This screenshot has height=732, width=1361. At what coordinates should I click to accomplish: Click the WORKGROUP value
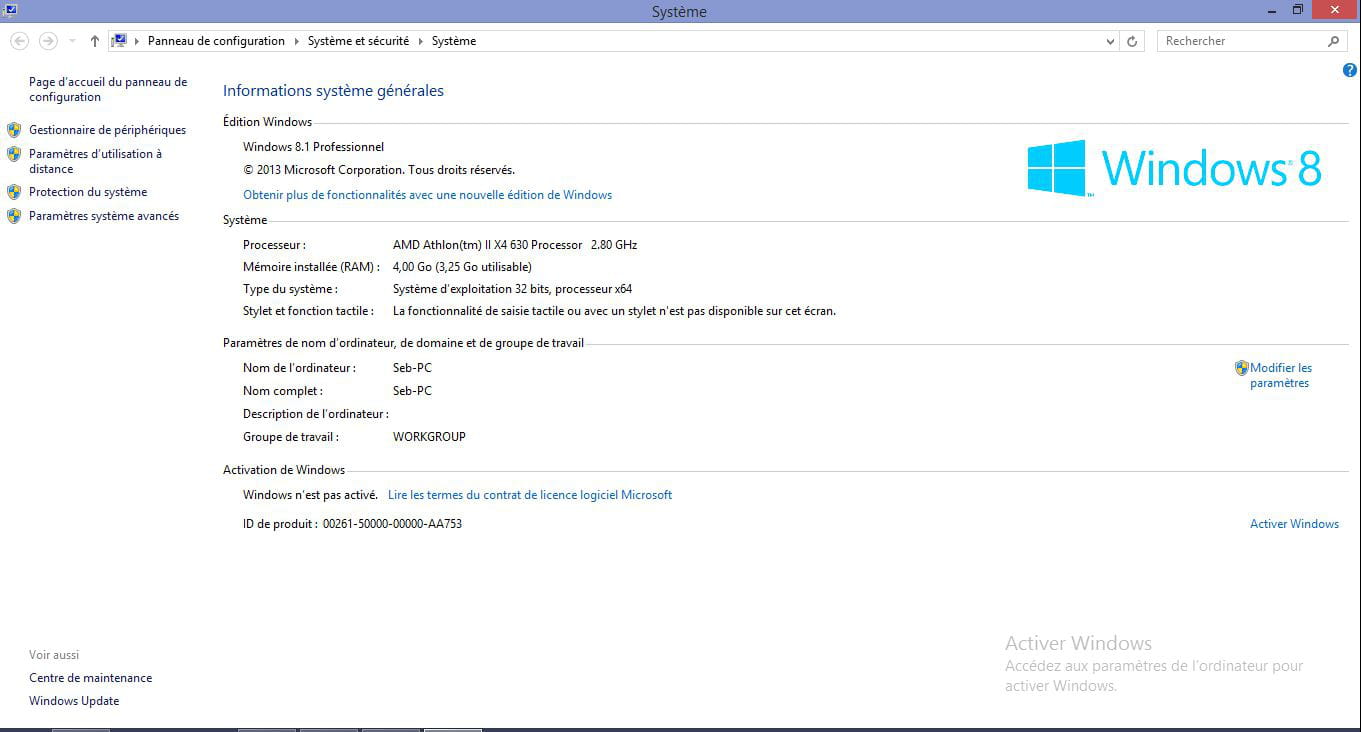pyautogui.click(x=429, y=437)
